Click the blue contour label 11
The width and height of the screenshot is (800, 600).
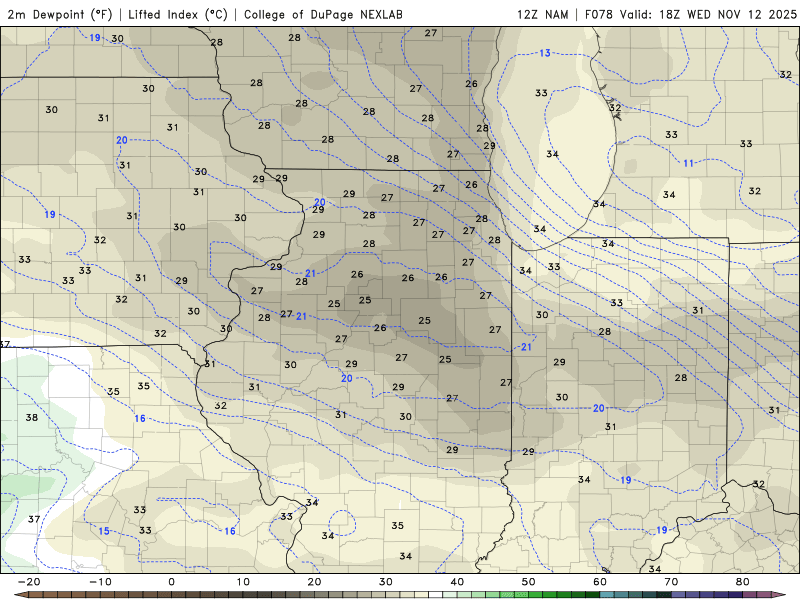click(x=689, y=163)
